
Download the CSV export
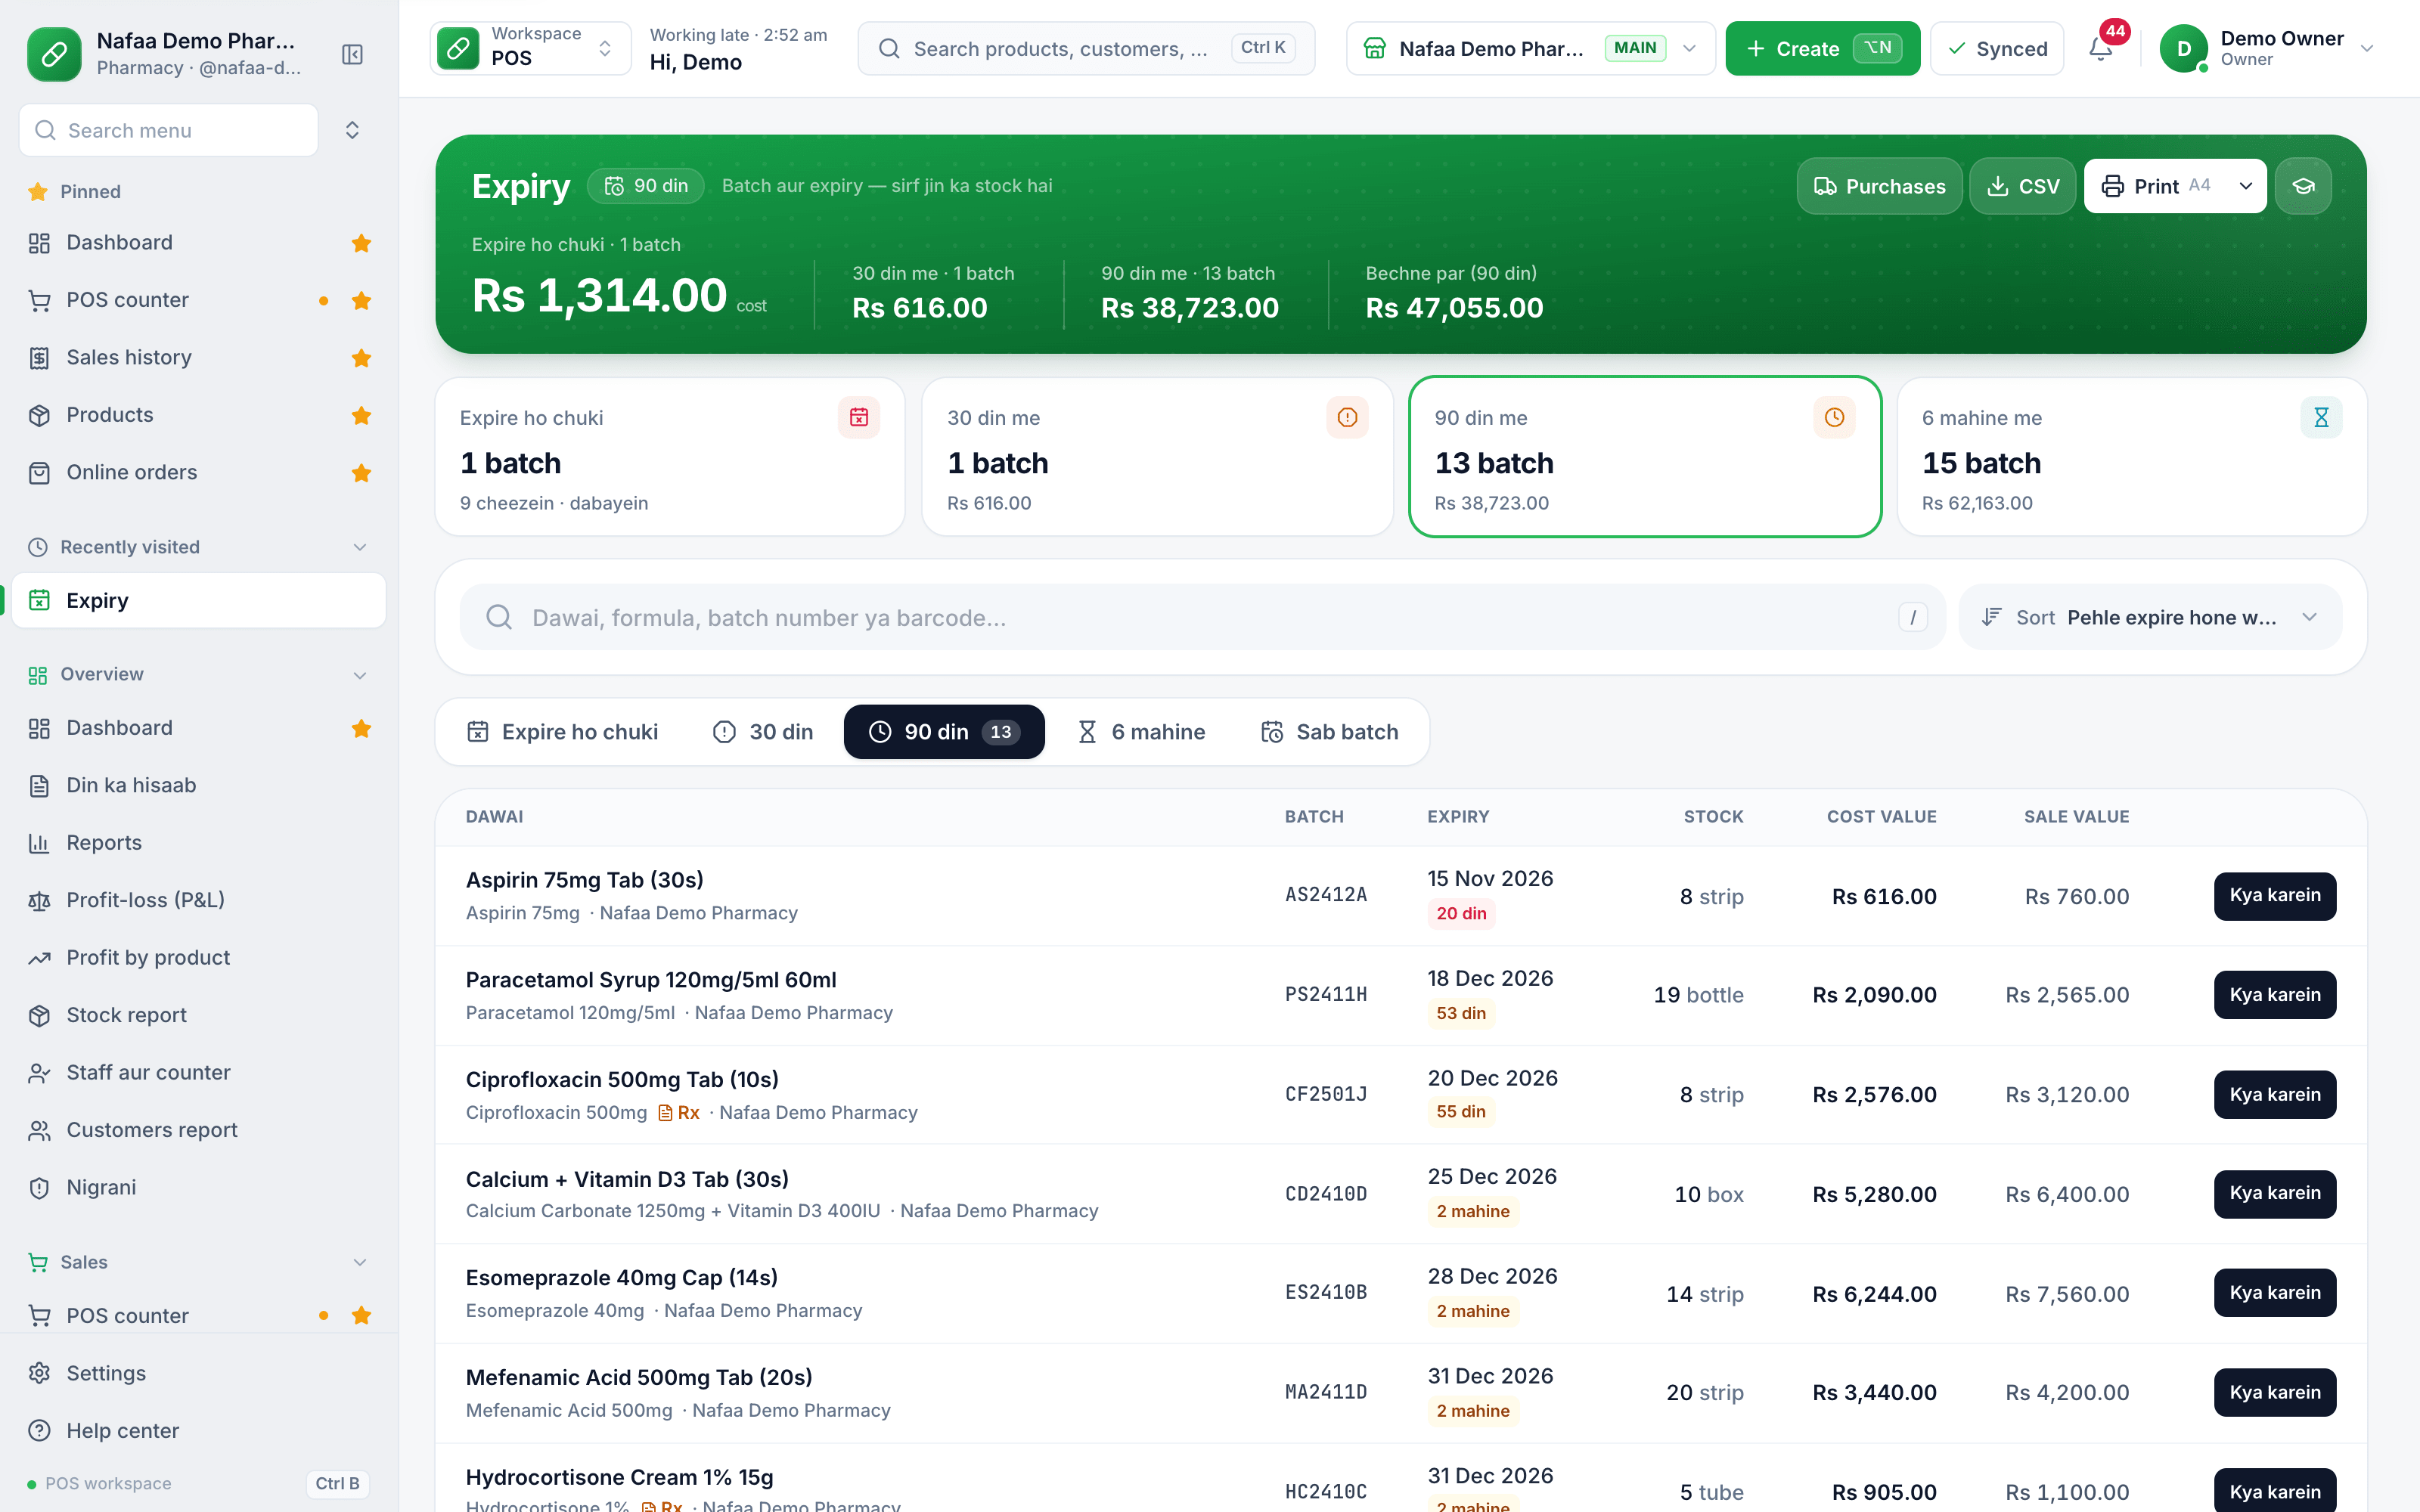point(2022,186)
